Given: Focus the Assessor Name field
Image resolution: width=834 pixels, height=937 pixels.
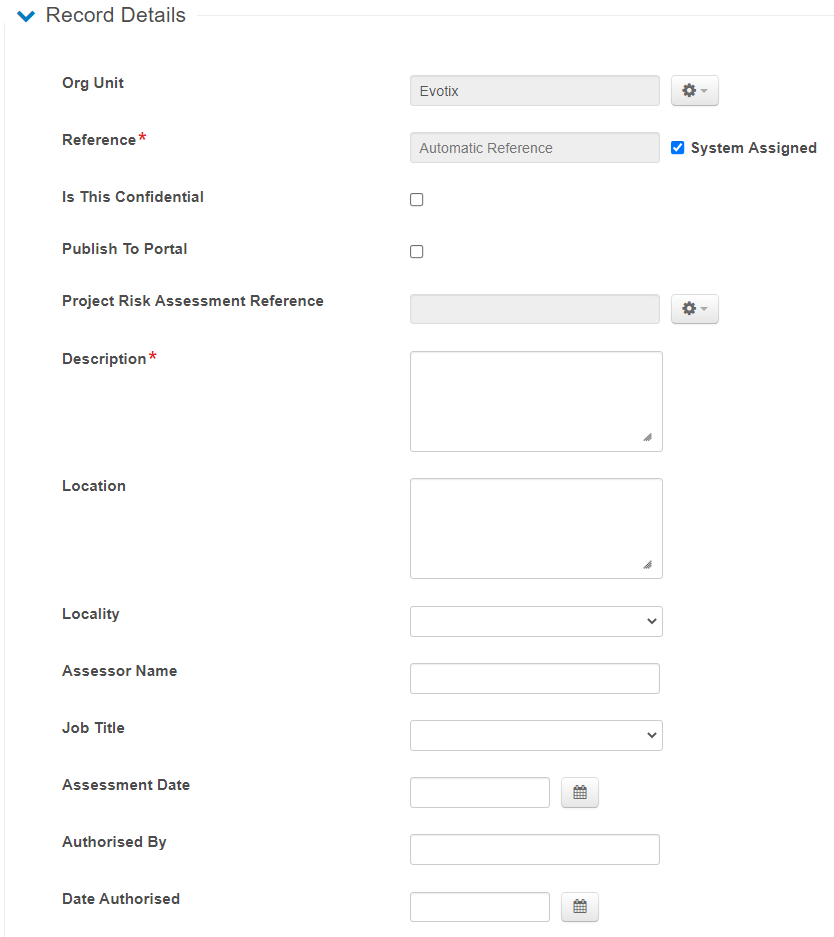Looking at the screenshot, I should [535, 678].
